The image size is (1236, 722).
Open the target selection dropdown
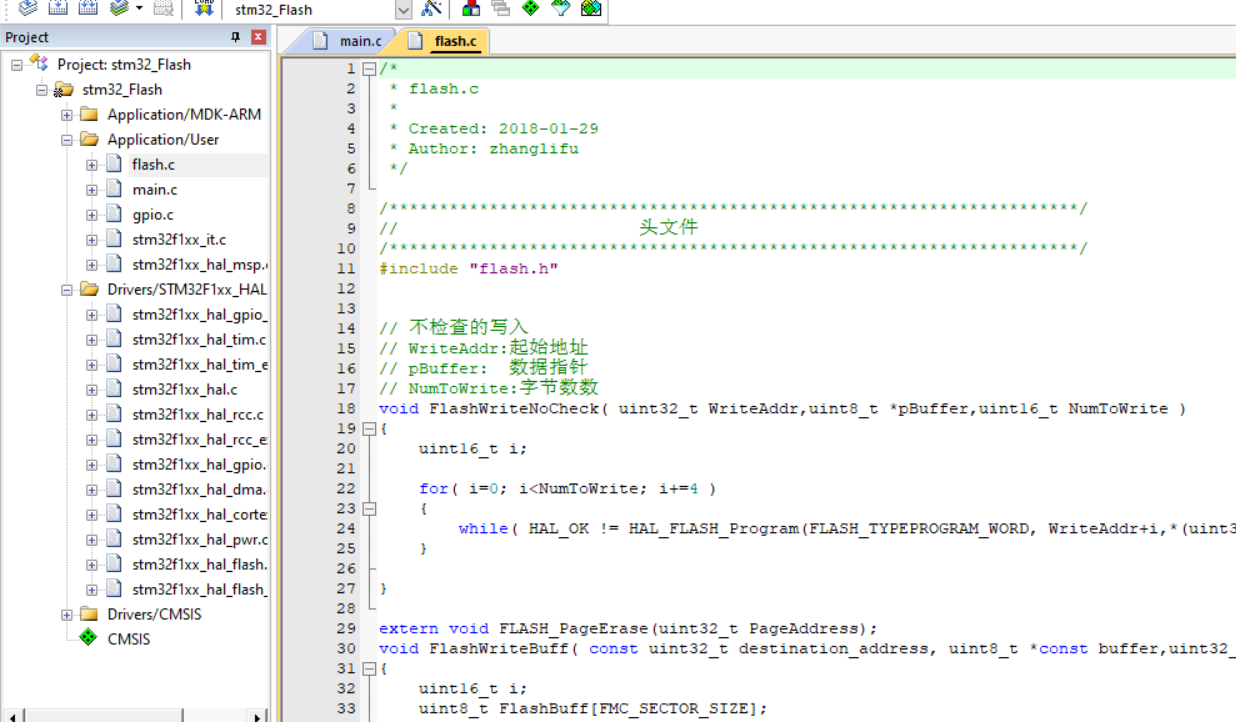[404, 9]
